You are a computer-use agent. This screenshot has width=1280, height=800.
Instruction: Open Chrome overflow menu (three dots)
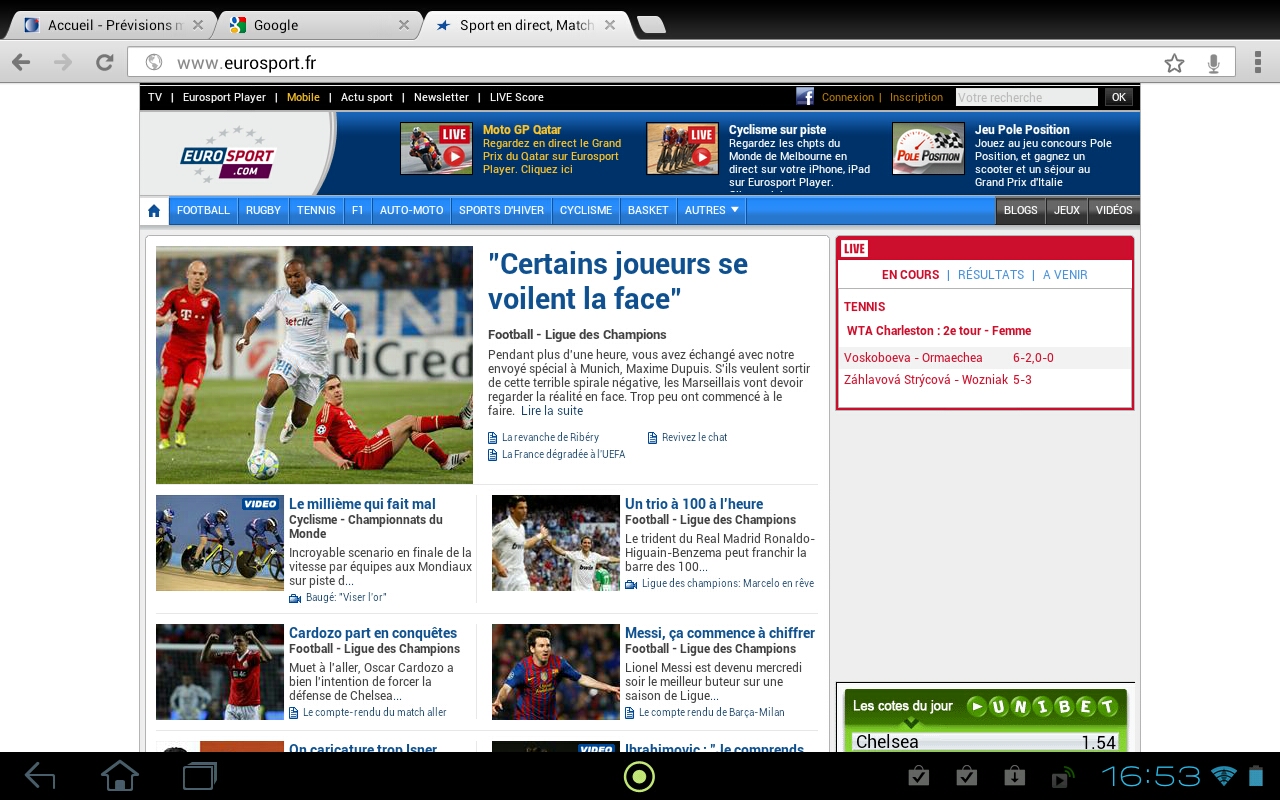(x=1257, y=63)
